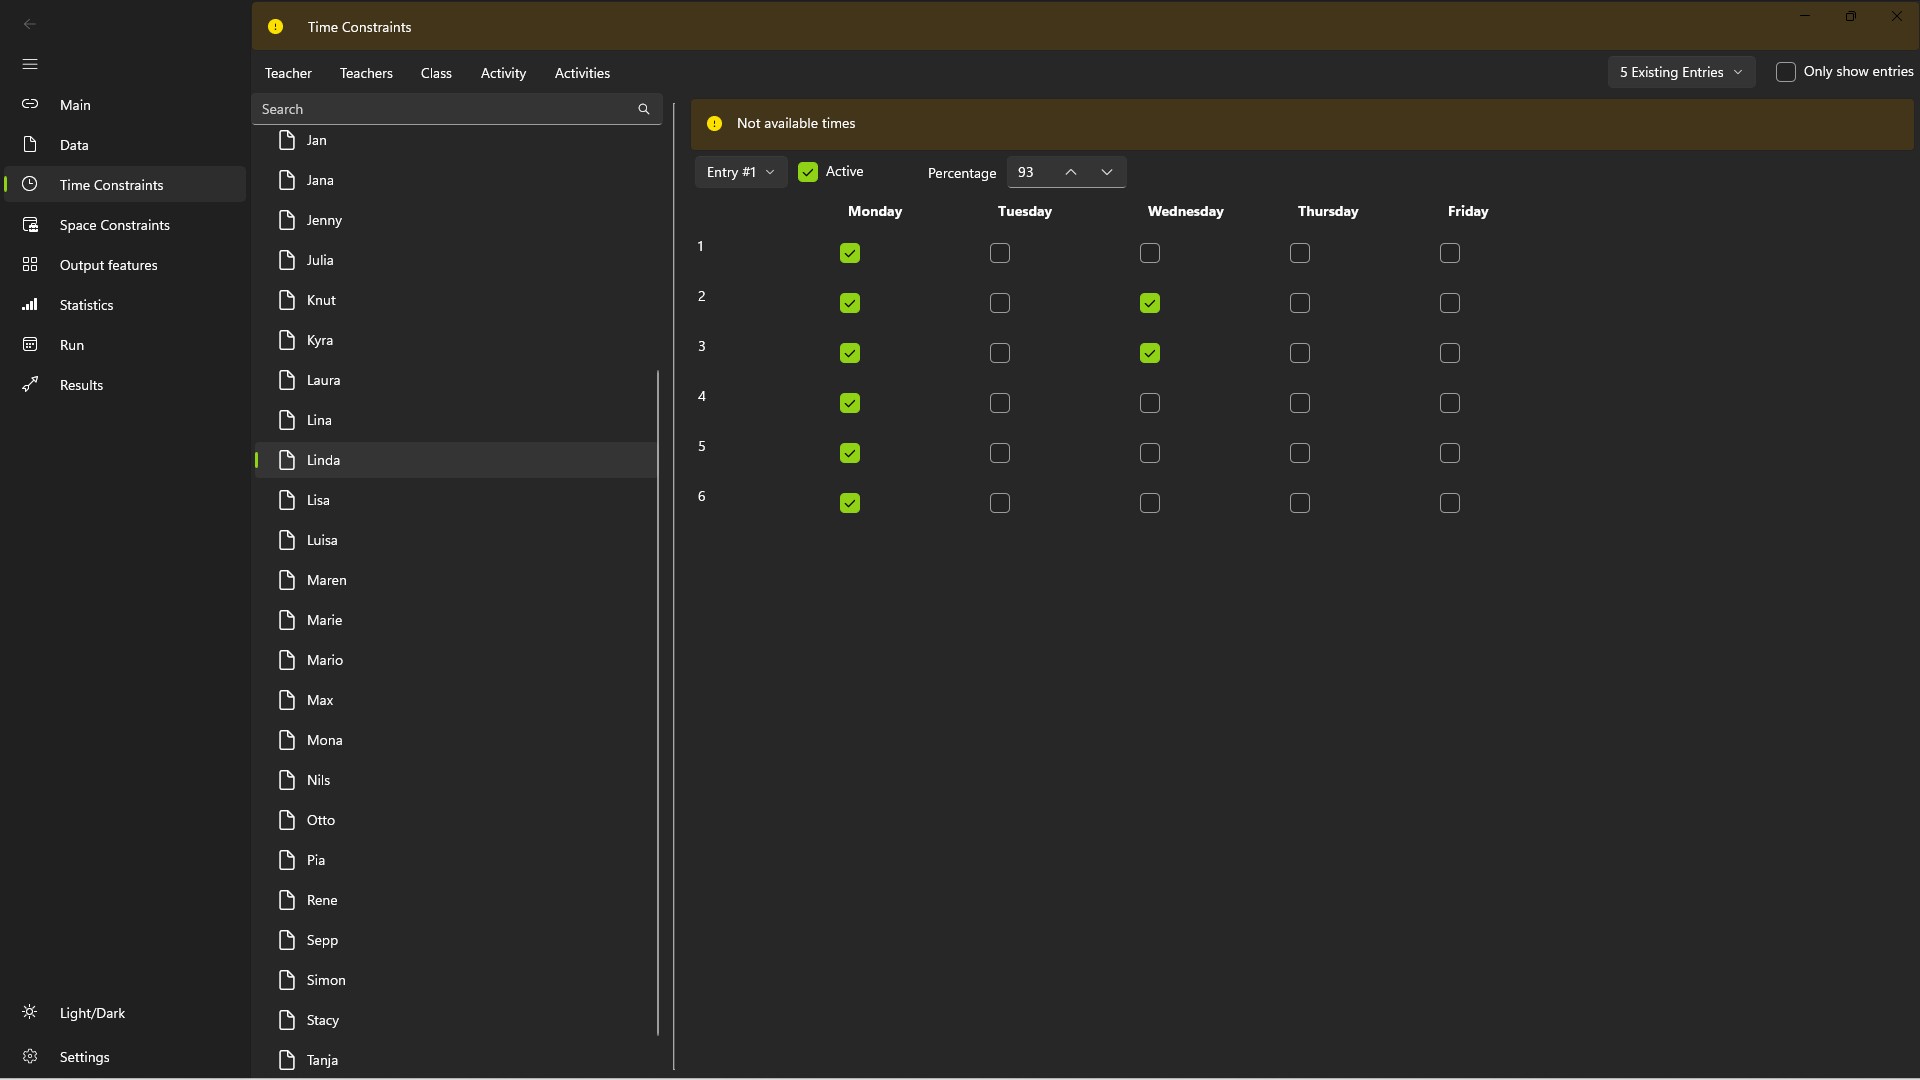Open Settings via gear icon

[30, 1057]
